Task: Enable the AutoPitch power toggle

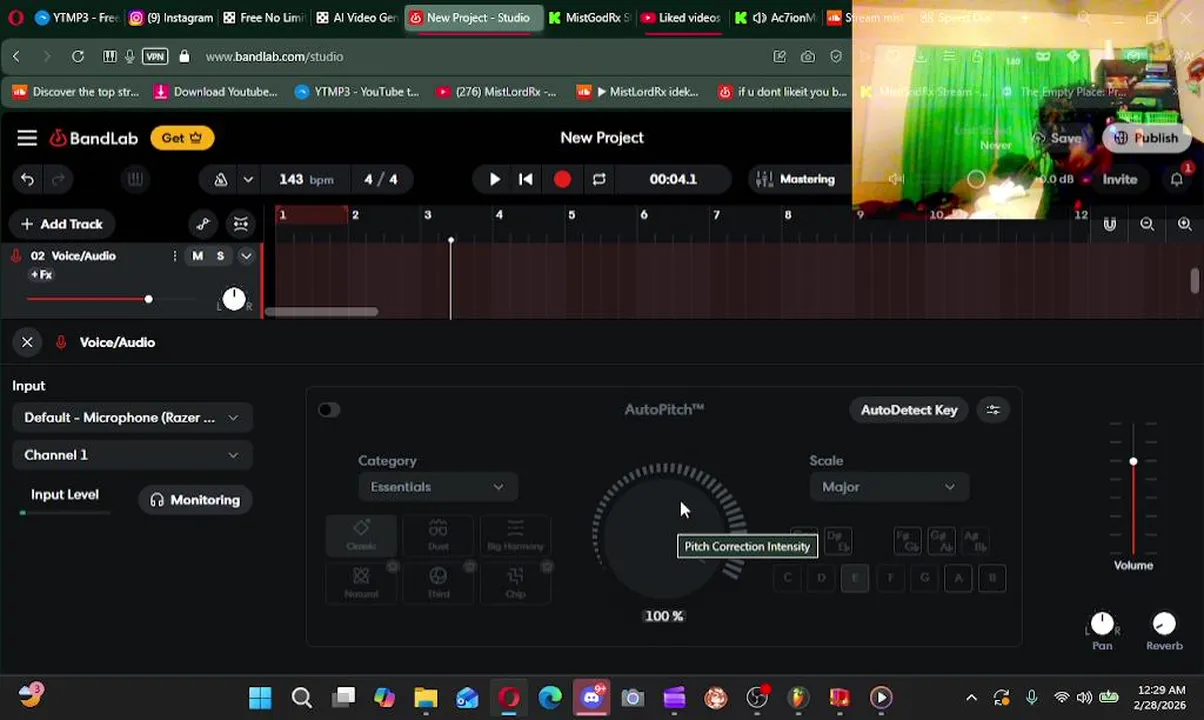Action: (329, 410)
